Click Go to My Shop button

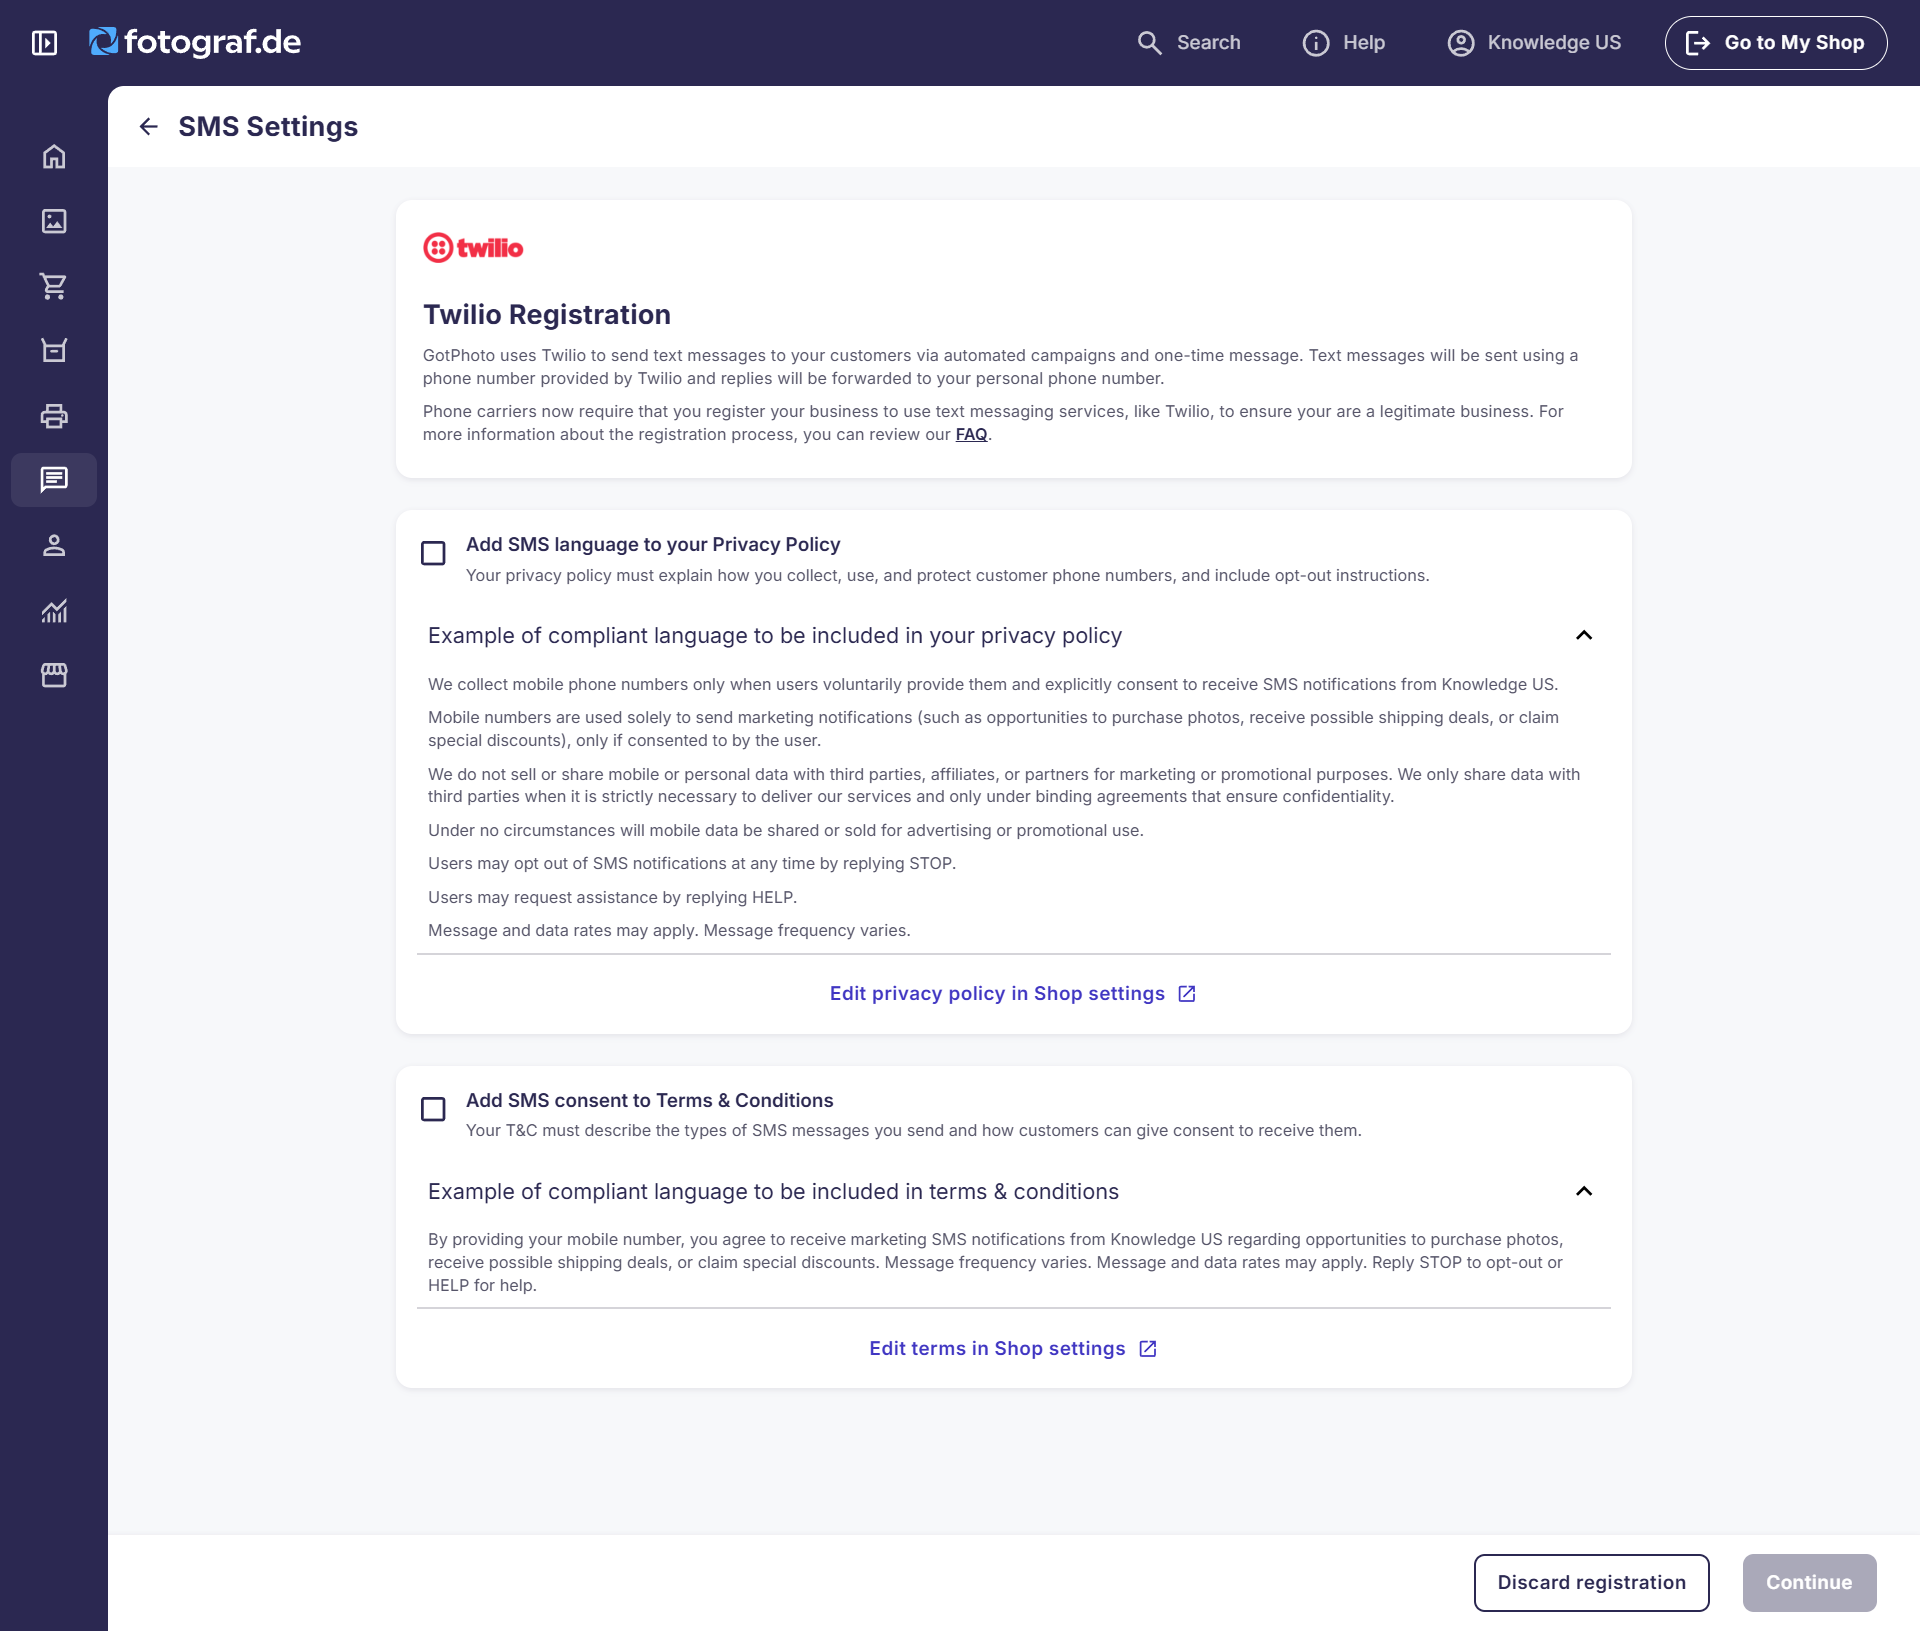pos(1776,43)
